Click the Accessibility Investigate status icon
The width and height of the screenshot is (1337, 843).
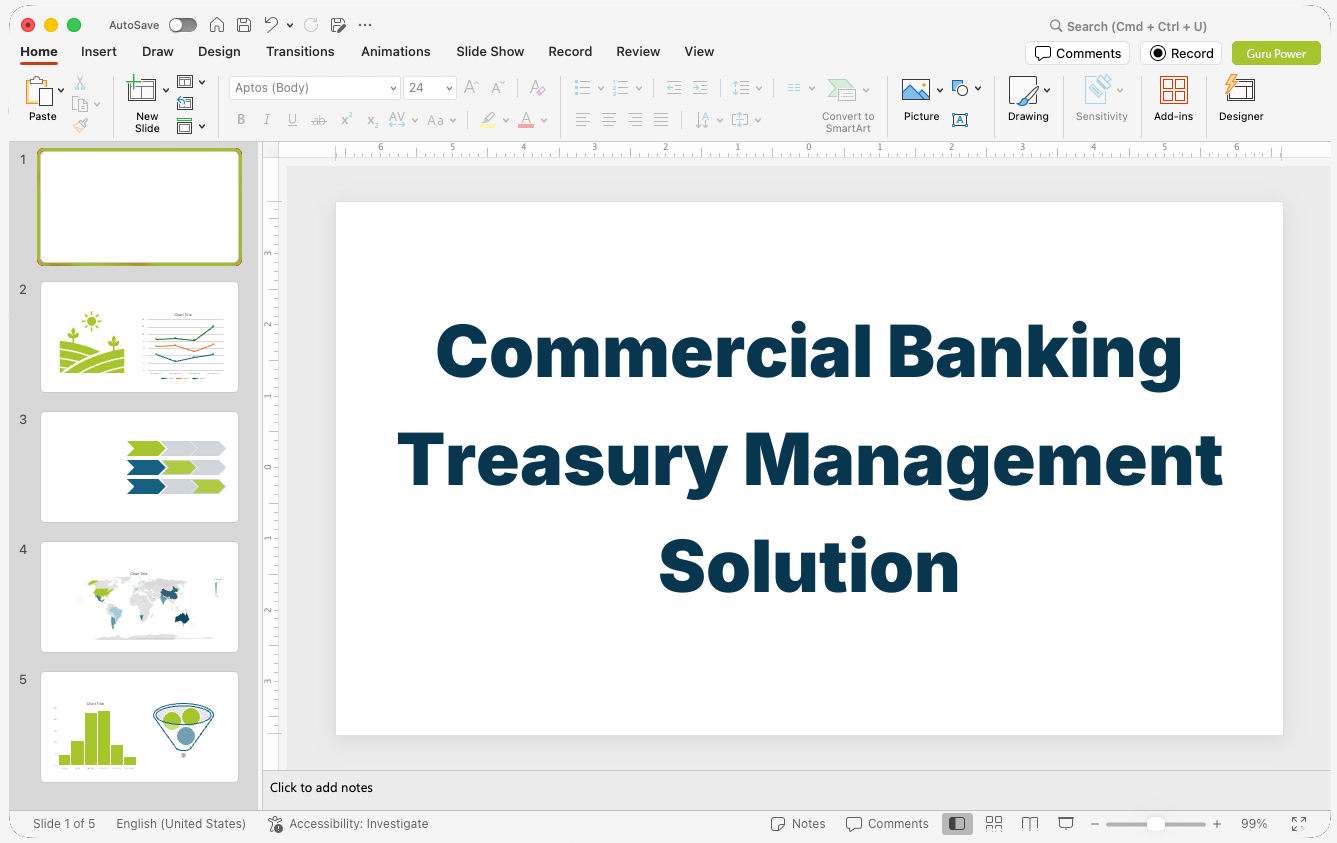[276, 824]
